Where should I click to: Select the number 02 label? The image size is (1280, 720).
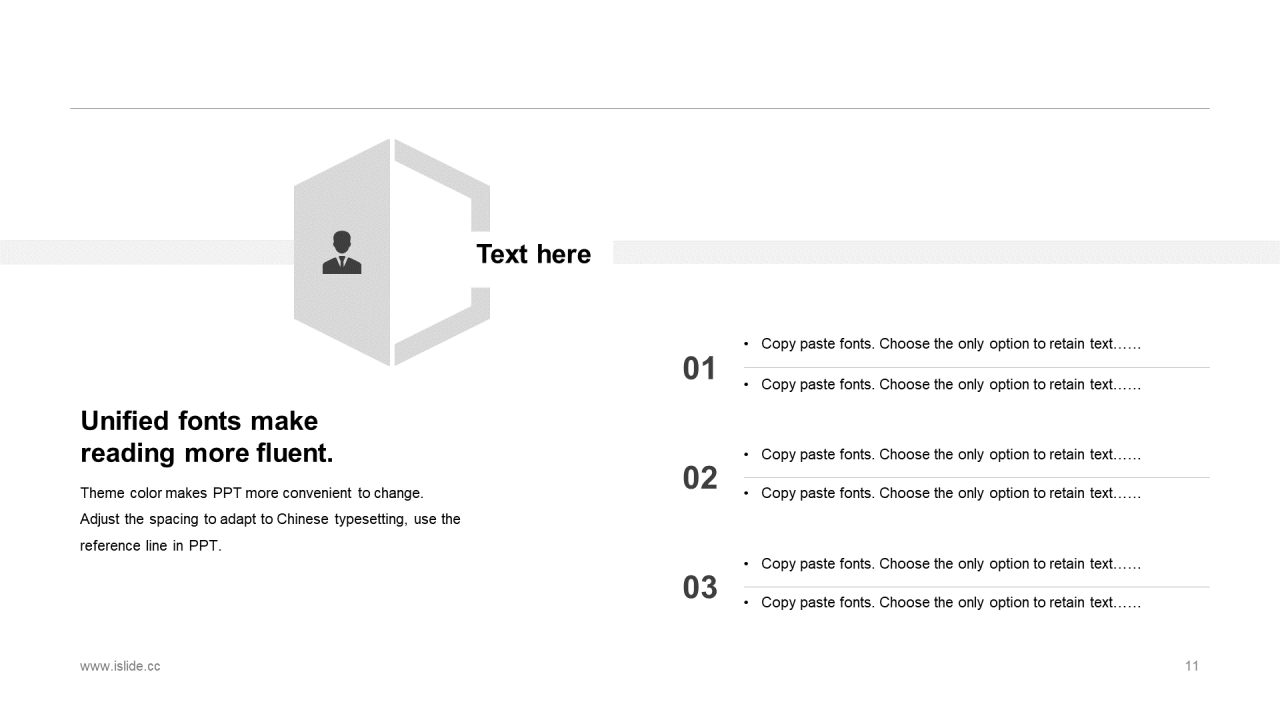click(x=699, y=478)
